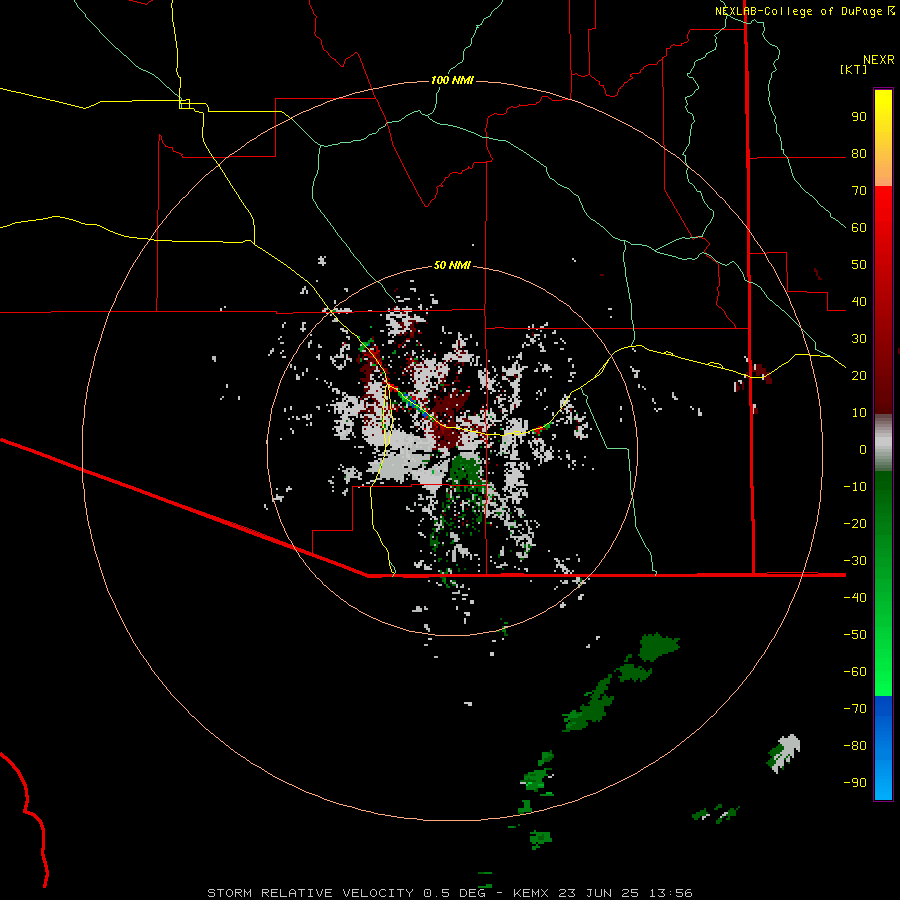Viewport: 900px width, 900px height.
Task: Click the -60 value on the color scale
Action: (x=855, y=672)
